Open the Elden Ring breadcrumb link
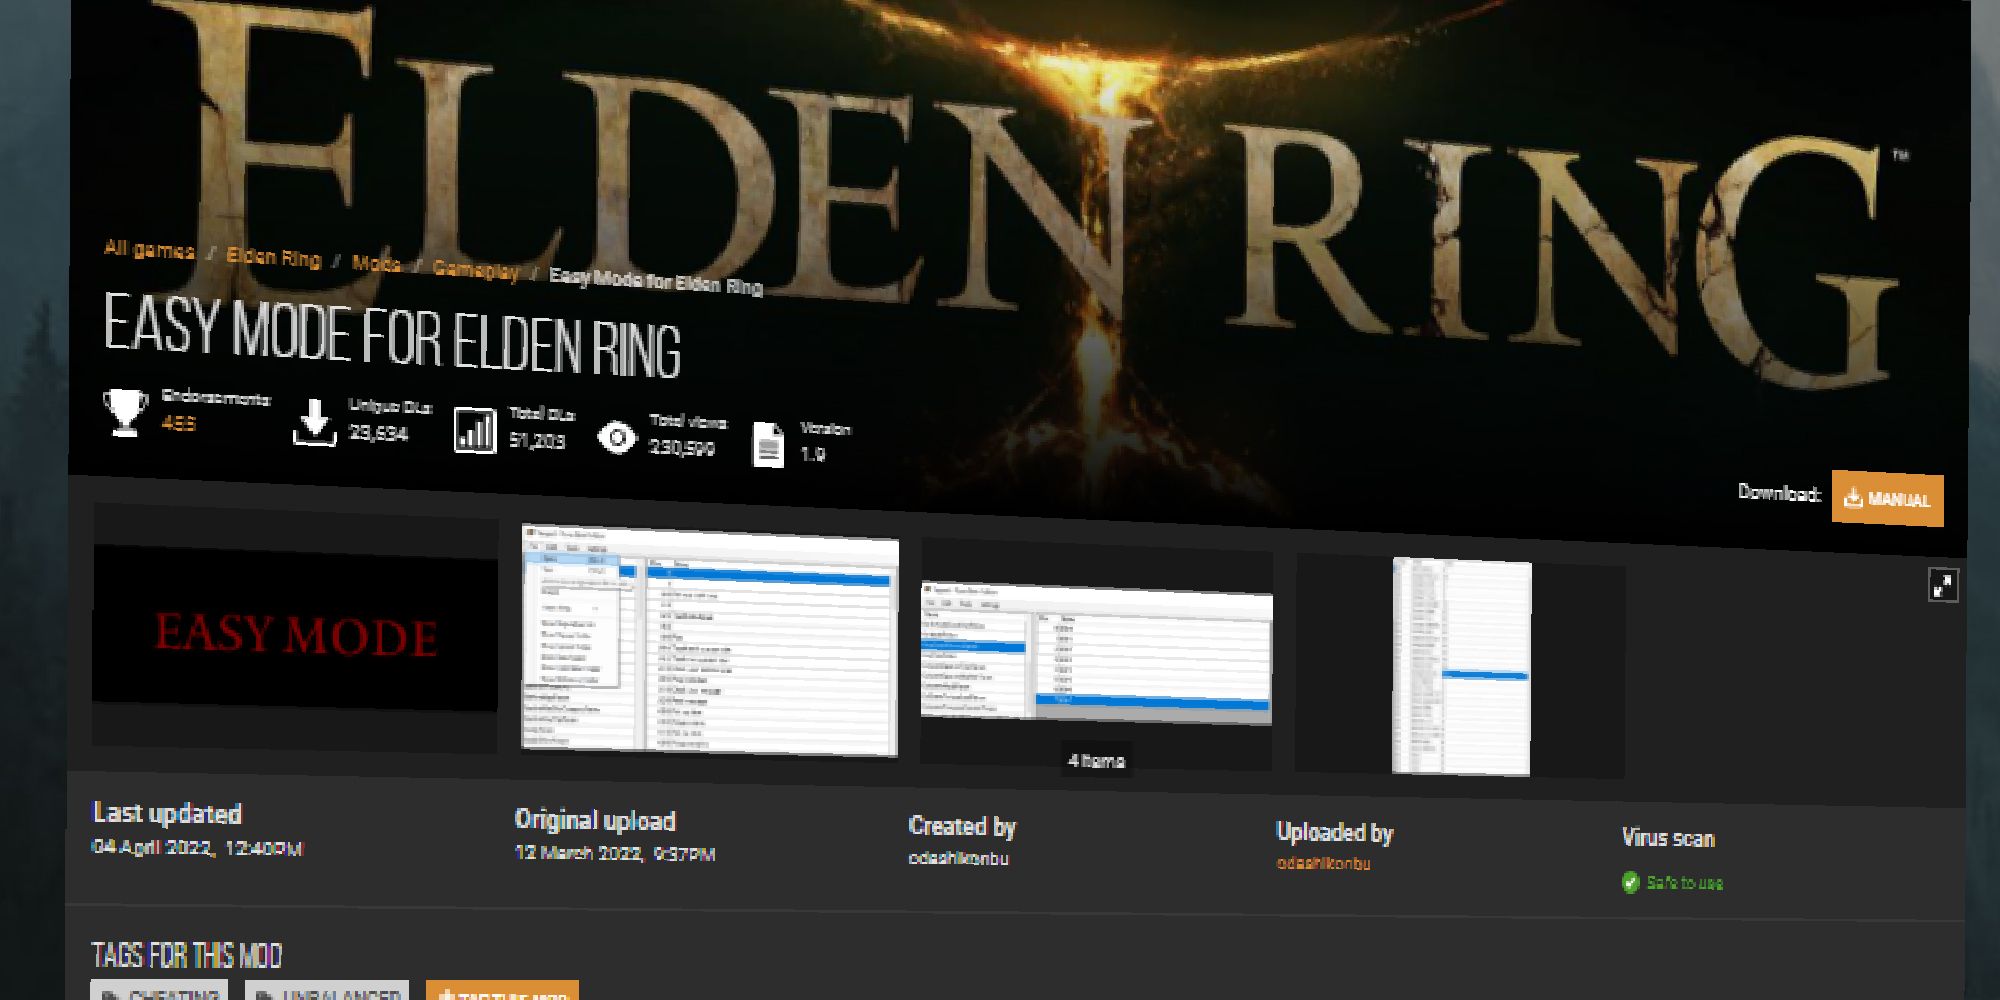This screenshot has height=1000, width=2000. click(x=273, y=257)
